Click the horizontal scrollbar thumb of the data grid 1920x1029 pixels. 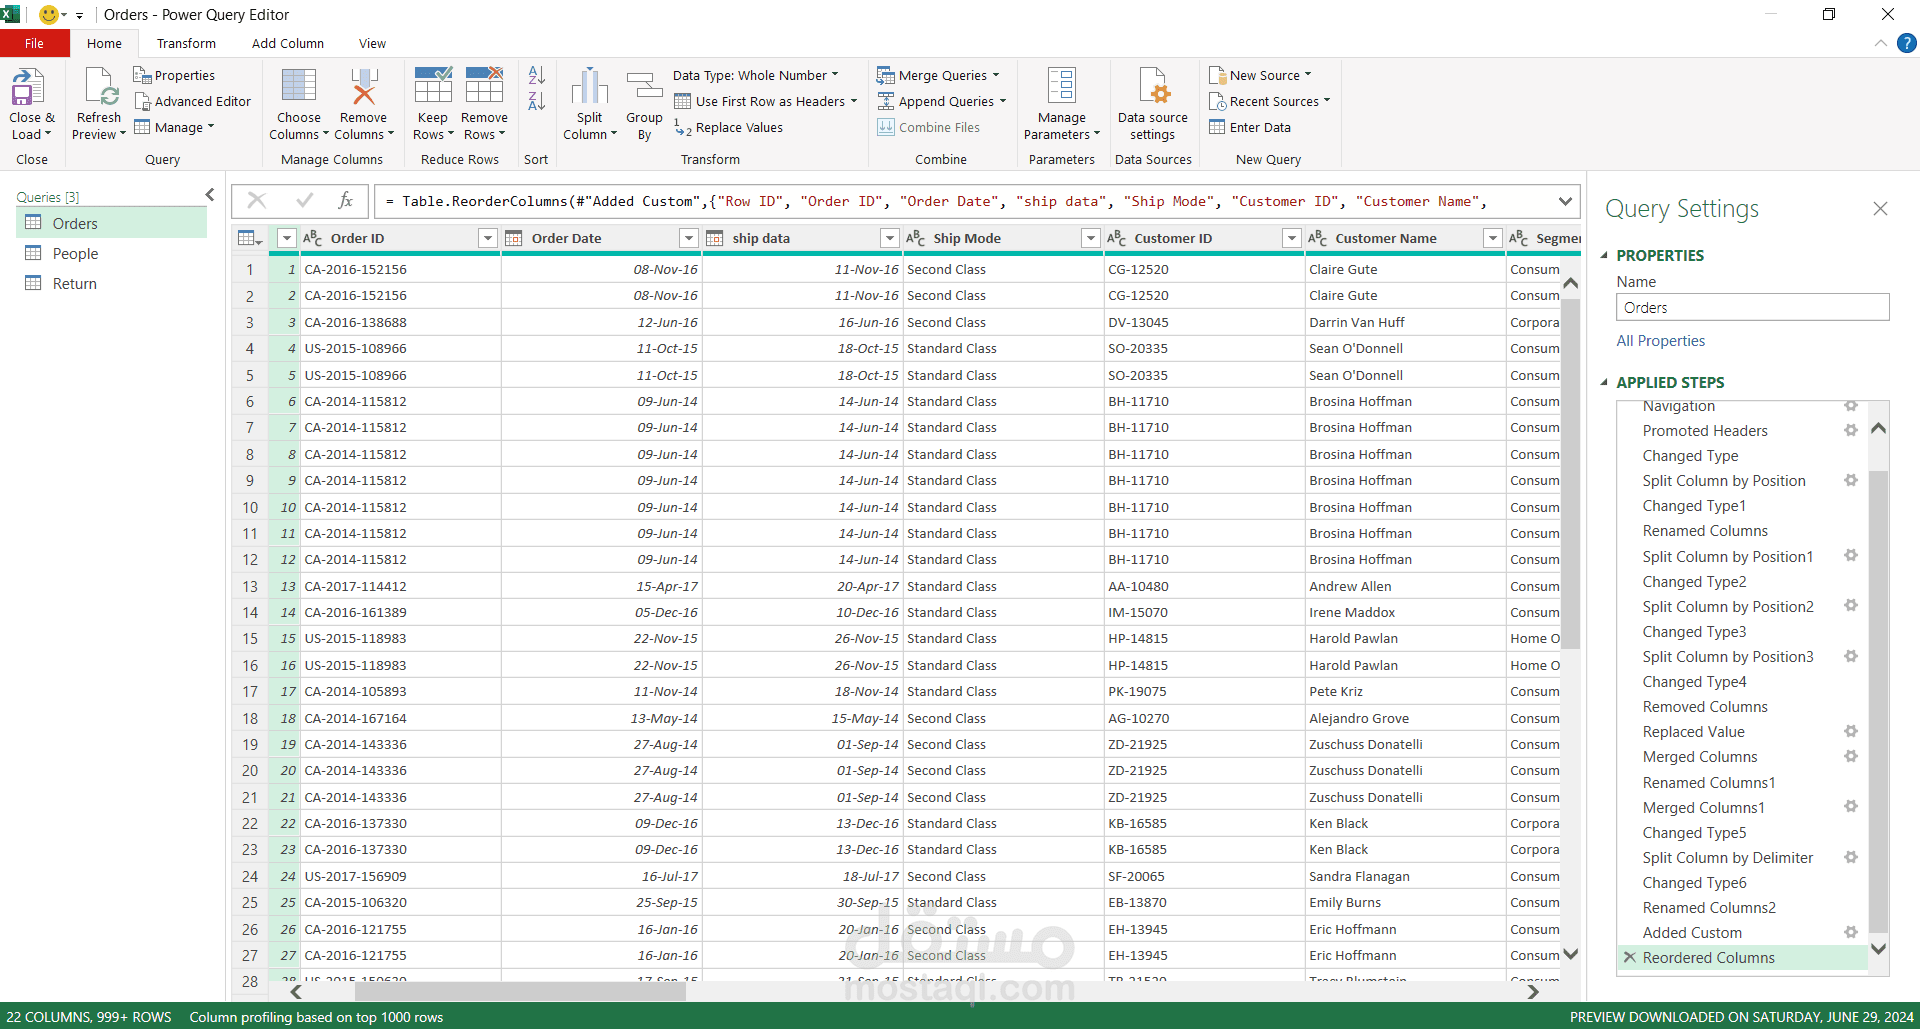520,991
